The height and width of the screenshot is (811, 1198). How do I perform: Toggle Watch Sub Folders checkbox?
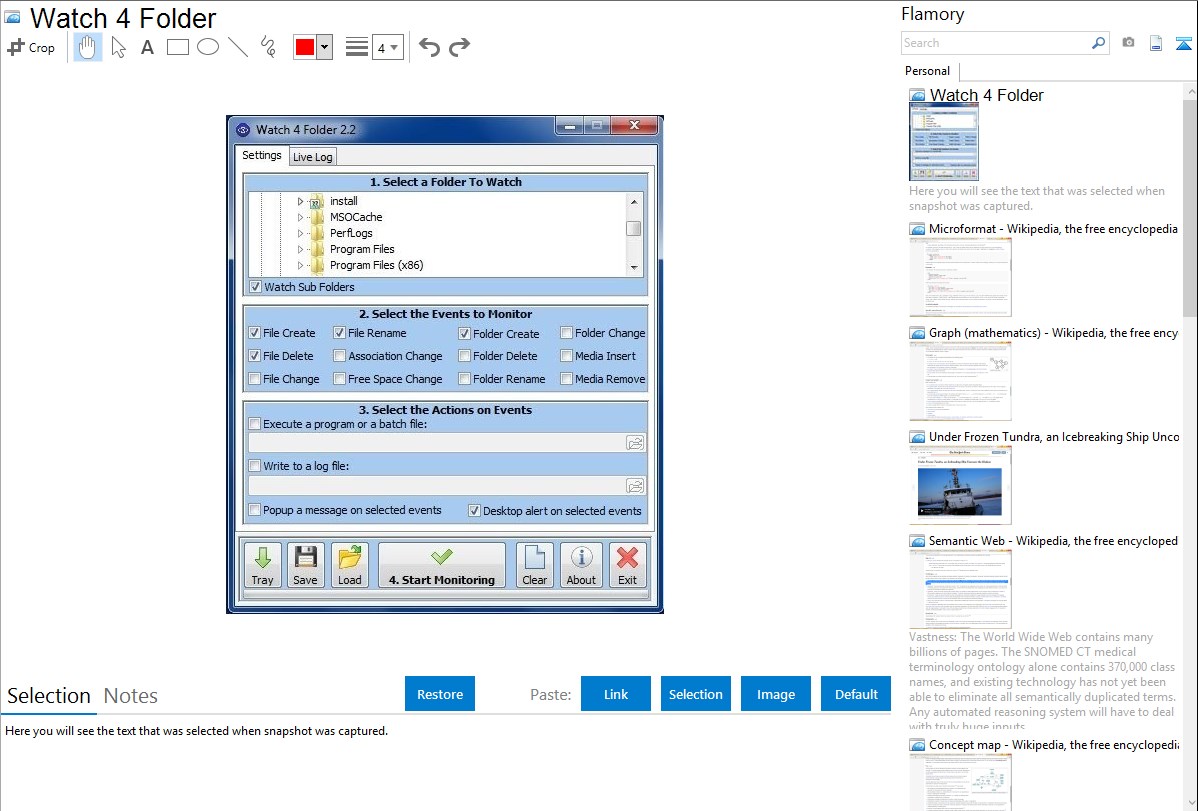click(255, 287)
